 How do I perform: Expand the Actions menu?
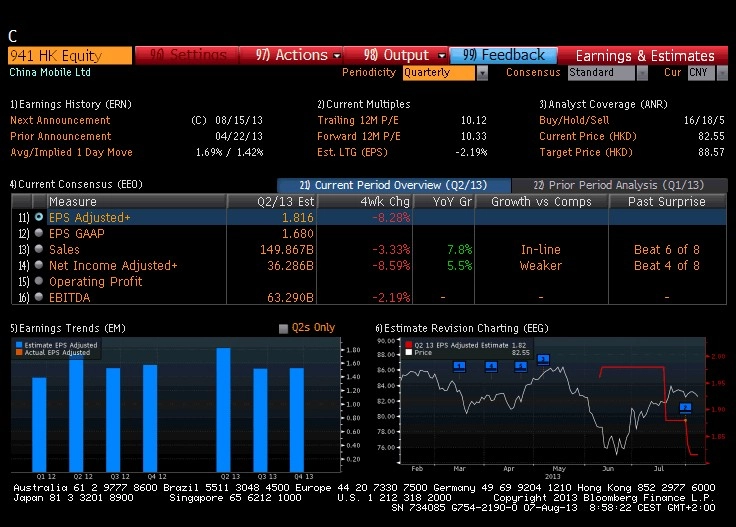coord(291,55)
